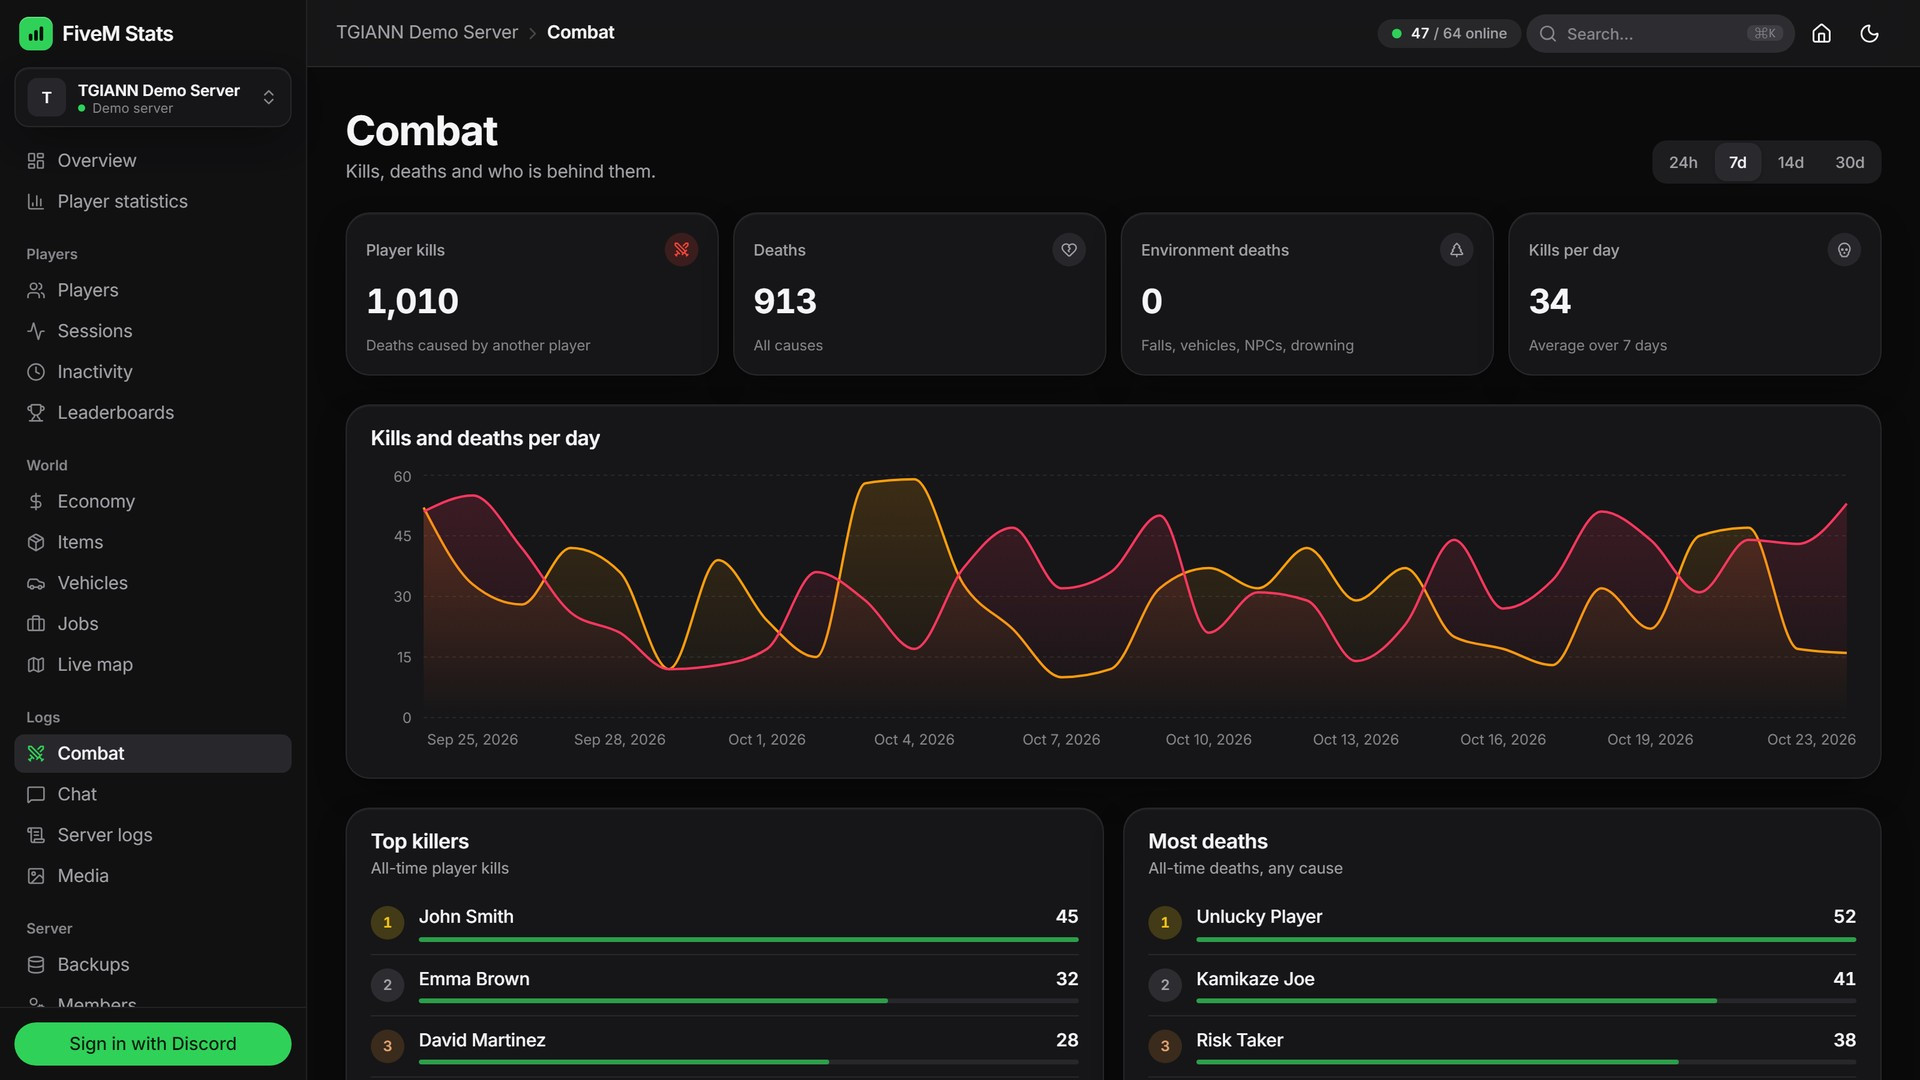The width and height of the screenshot is (1920, 1080).
Task: Open Vehicles via the car icon
Action: [x=36, y=583]
